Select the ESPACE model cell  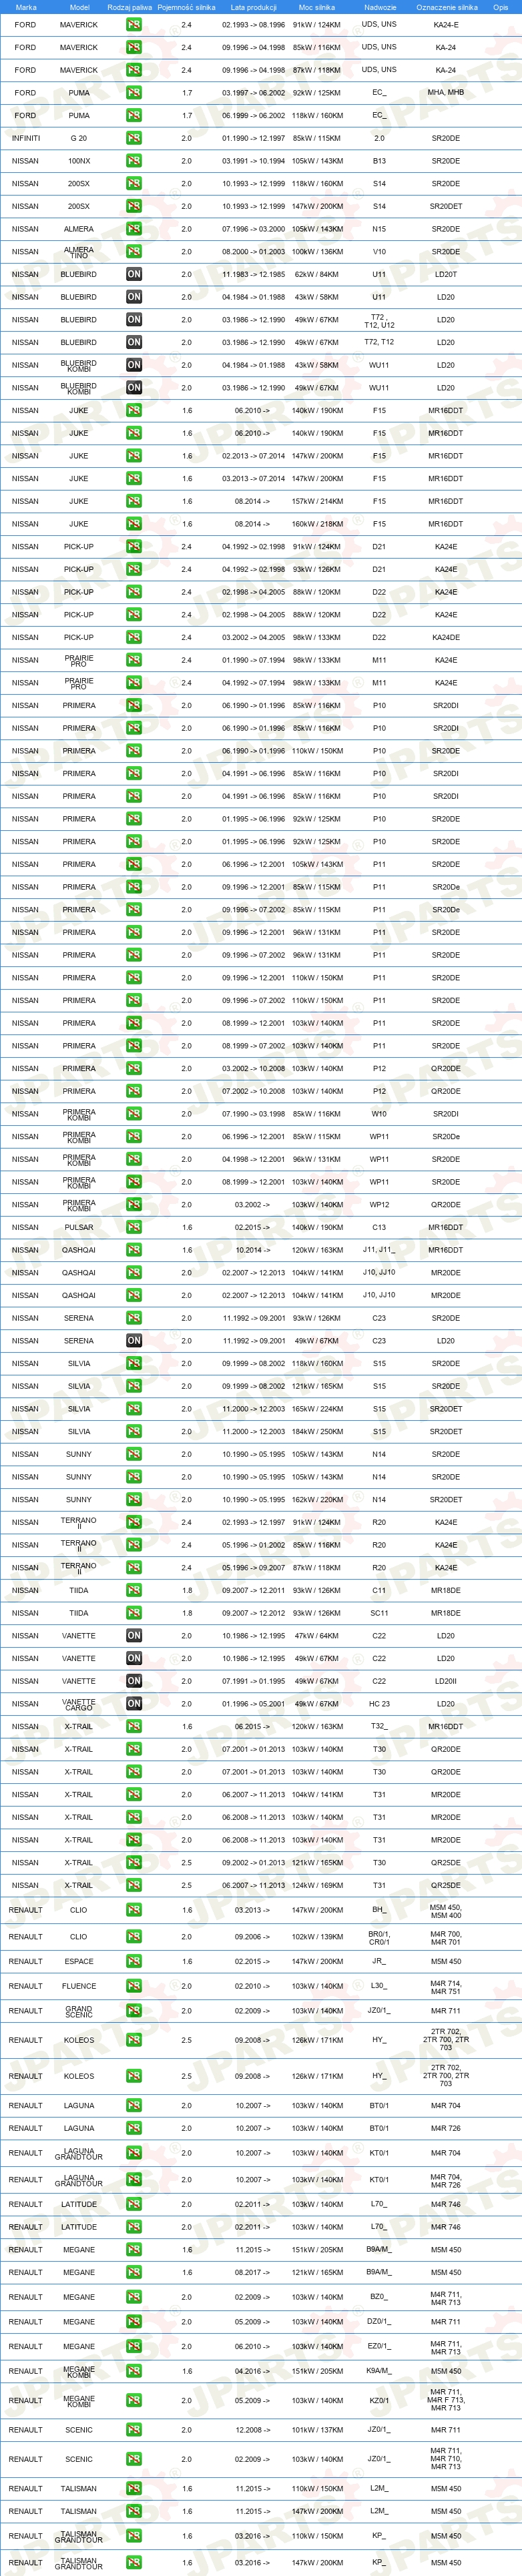79,1962
